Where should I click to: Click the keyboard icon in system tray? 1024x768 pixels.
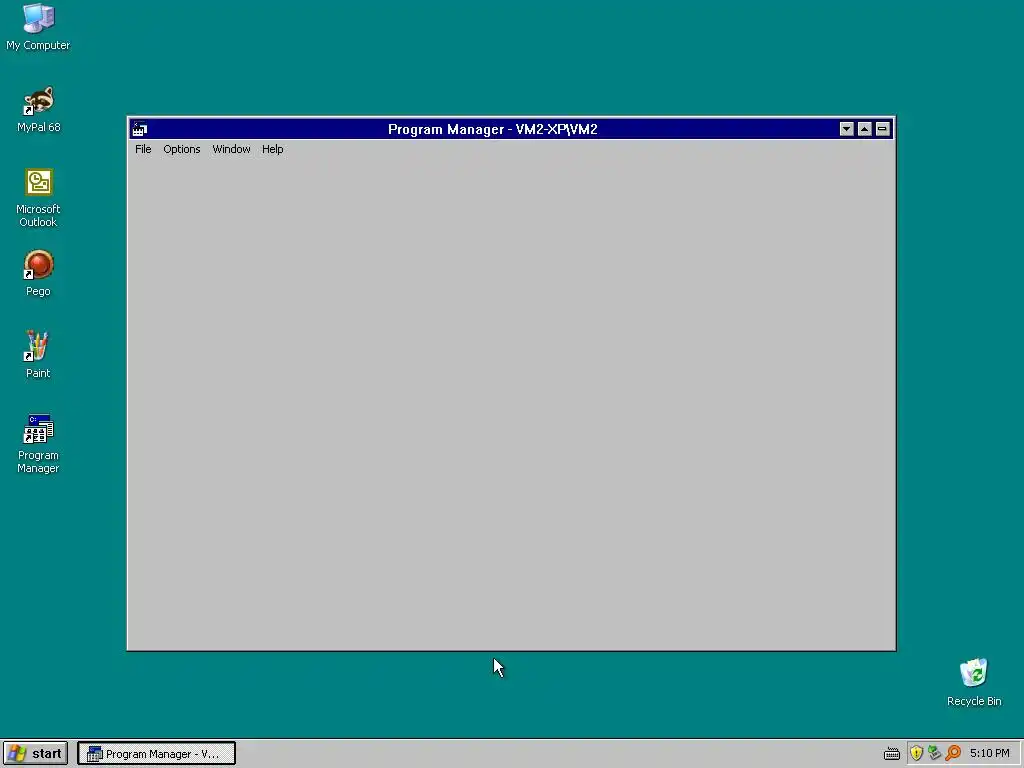(891, 754)
